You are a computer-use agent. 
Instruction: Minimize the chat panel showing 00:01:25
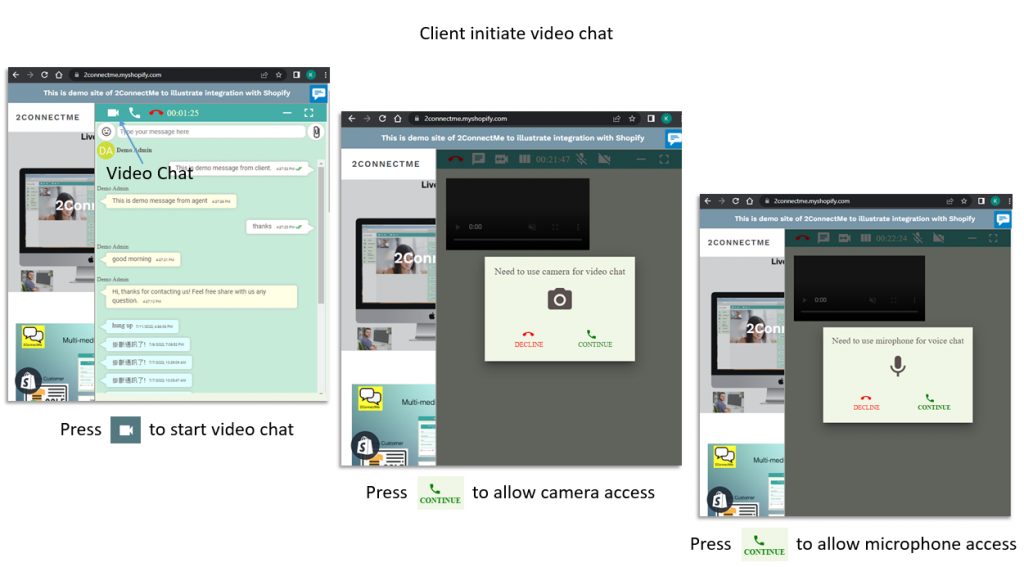click(287, 113)
